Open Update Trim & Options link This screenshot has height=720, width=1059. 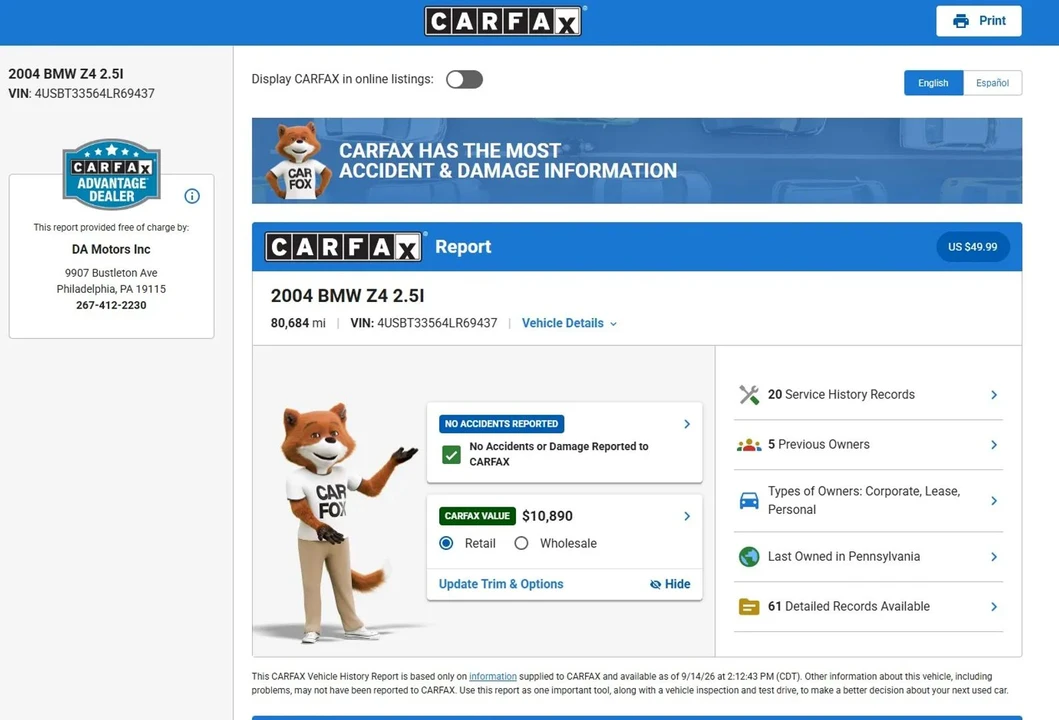click(x=501, y=584)
